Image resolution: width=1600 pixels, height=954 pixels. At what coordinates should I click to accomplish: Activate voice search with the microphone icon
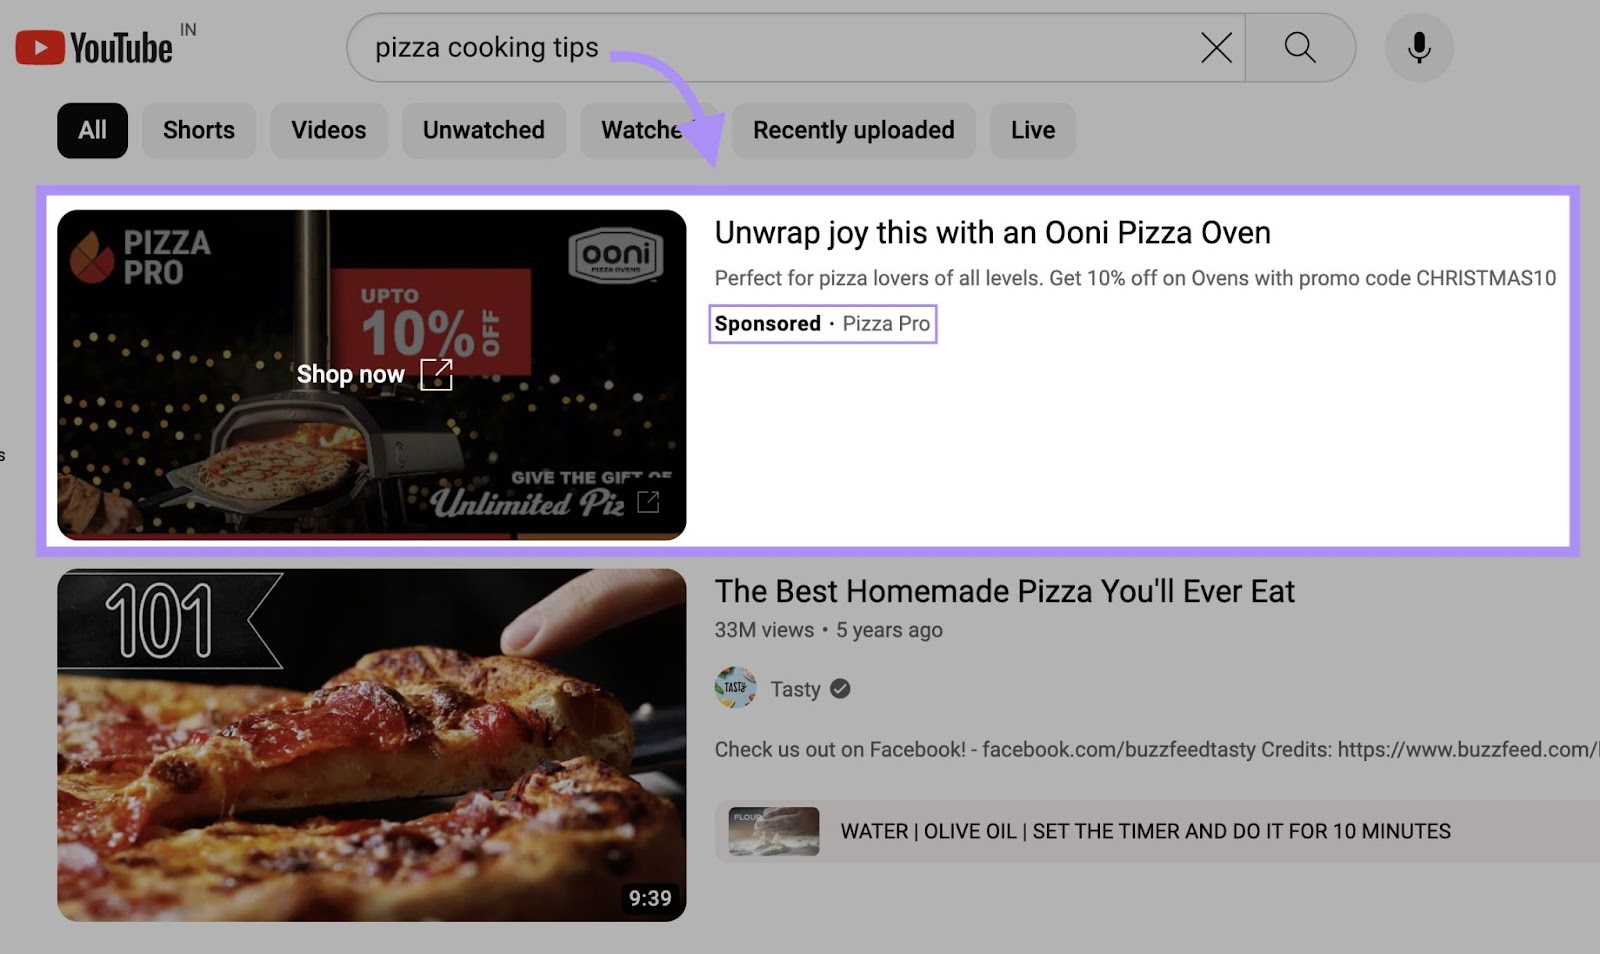click(1418, 47)
